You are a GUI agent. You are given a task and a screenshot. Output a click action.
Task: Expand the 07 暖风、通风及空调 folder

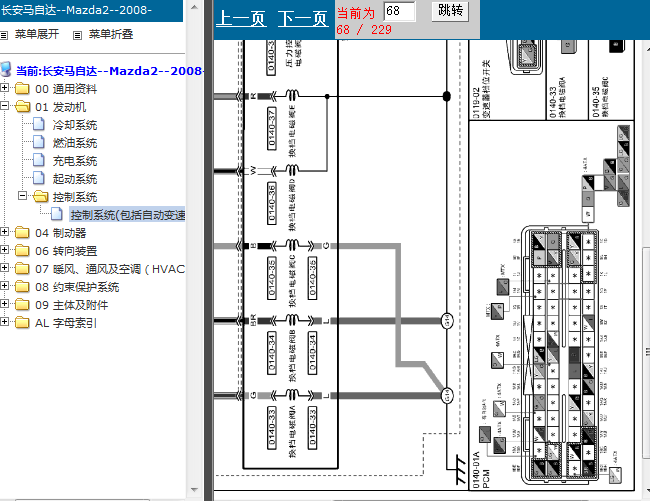click(5, 268)
